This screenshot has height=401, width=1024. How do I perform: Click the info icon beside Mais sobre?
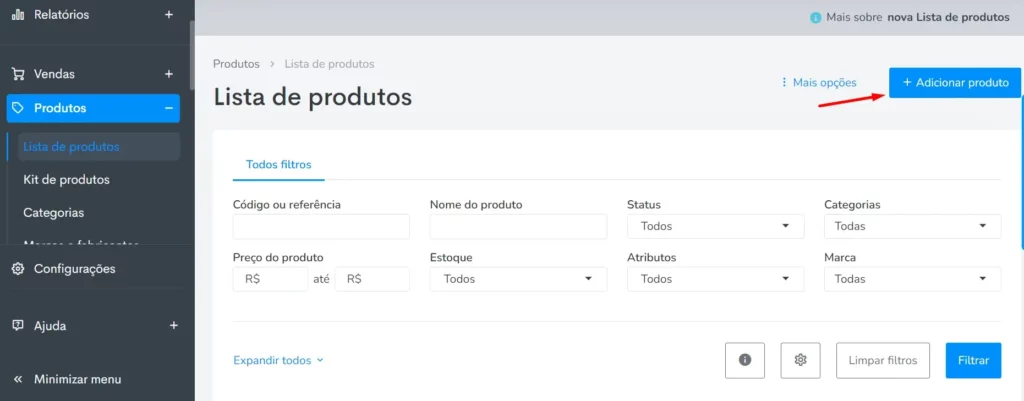pos(816,18)
